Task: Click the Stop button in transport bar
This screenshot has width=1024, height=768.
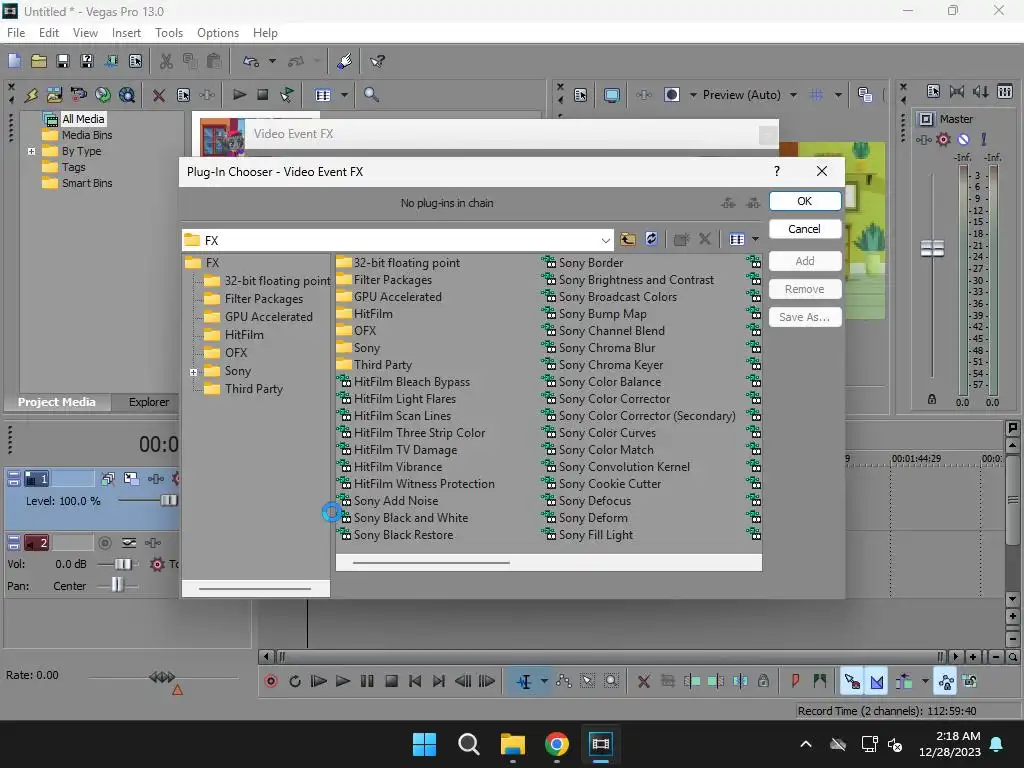Action: coord(391,681)
